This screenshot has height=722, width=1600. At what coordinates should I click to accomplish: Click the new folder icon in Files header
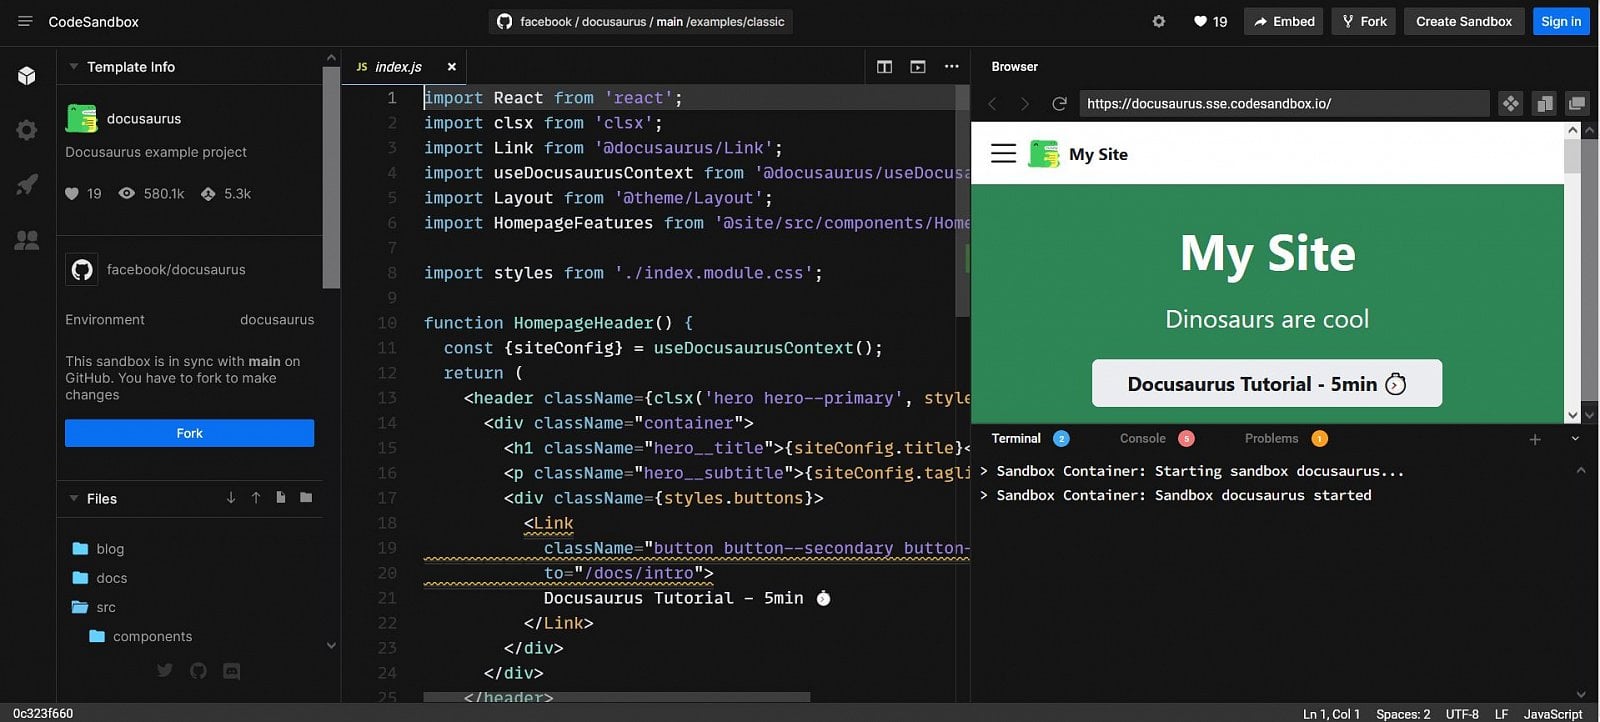[306, 498]
